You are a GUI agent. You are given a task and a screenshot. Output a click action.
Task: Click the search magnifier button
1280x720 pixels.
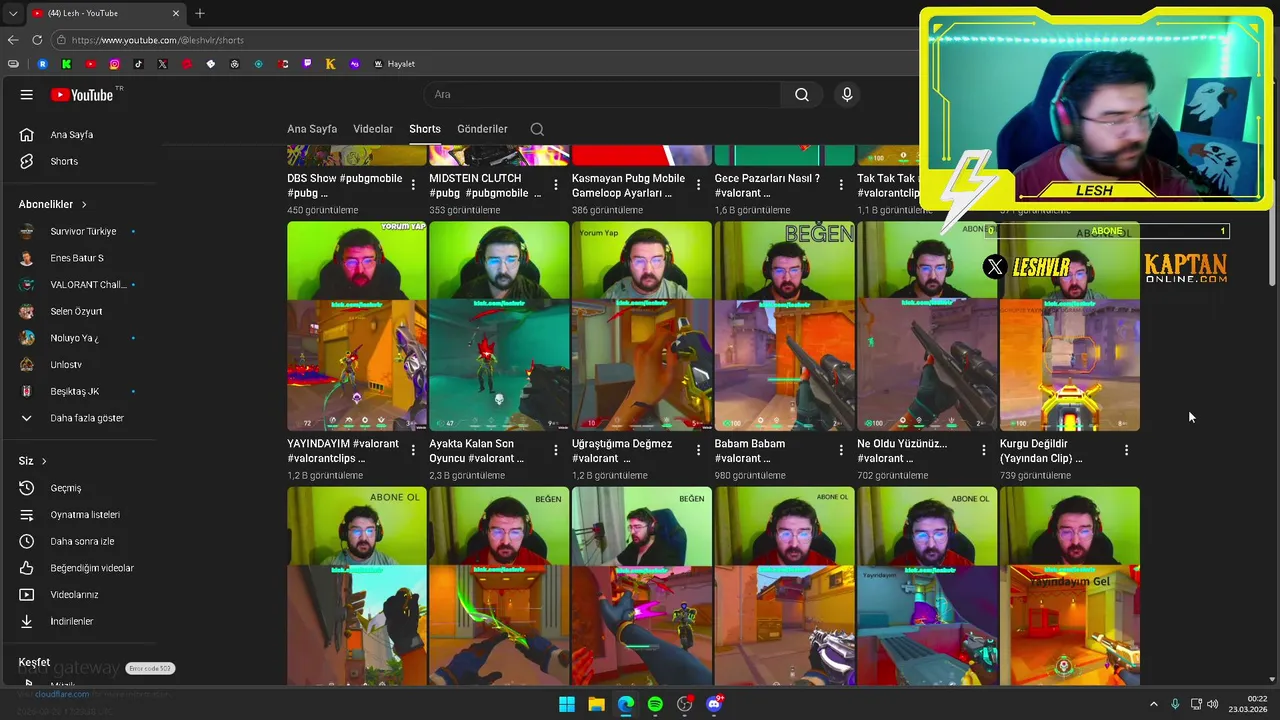coord(802,94)
